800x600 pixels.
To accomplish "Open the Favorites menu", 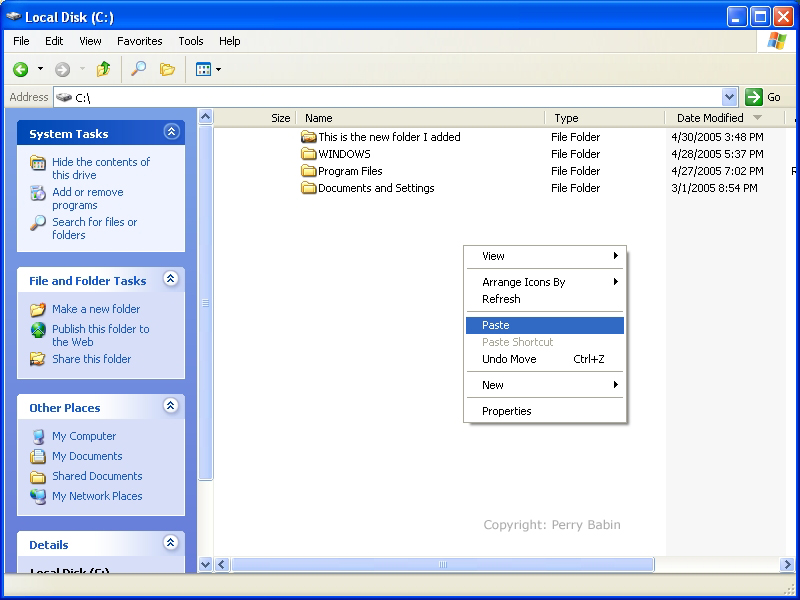I will click(140, 41).
